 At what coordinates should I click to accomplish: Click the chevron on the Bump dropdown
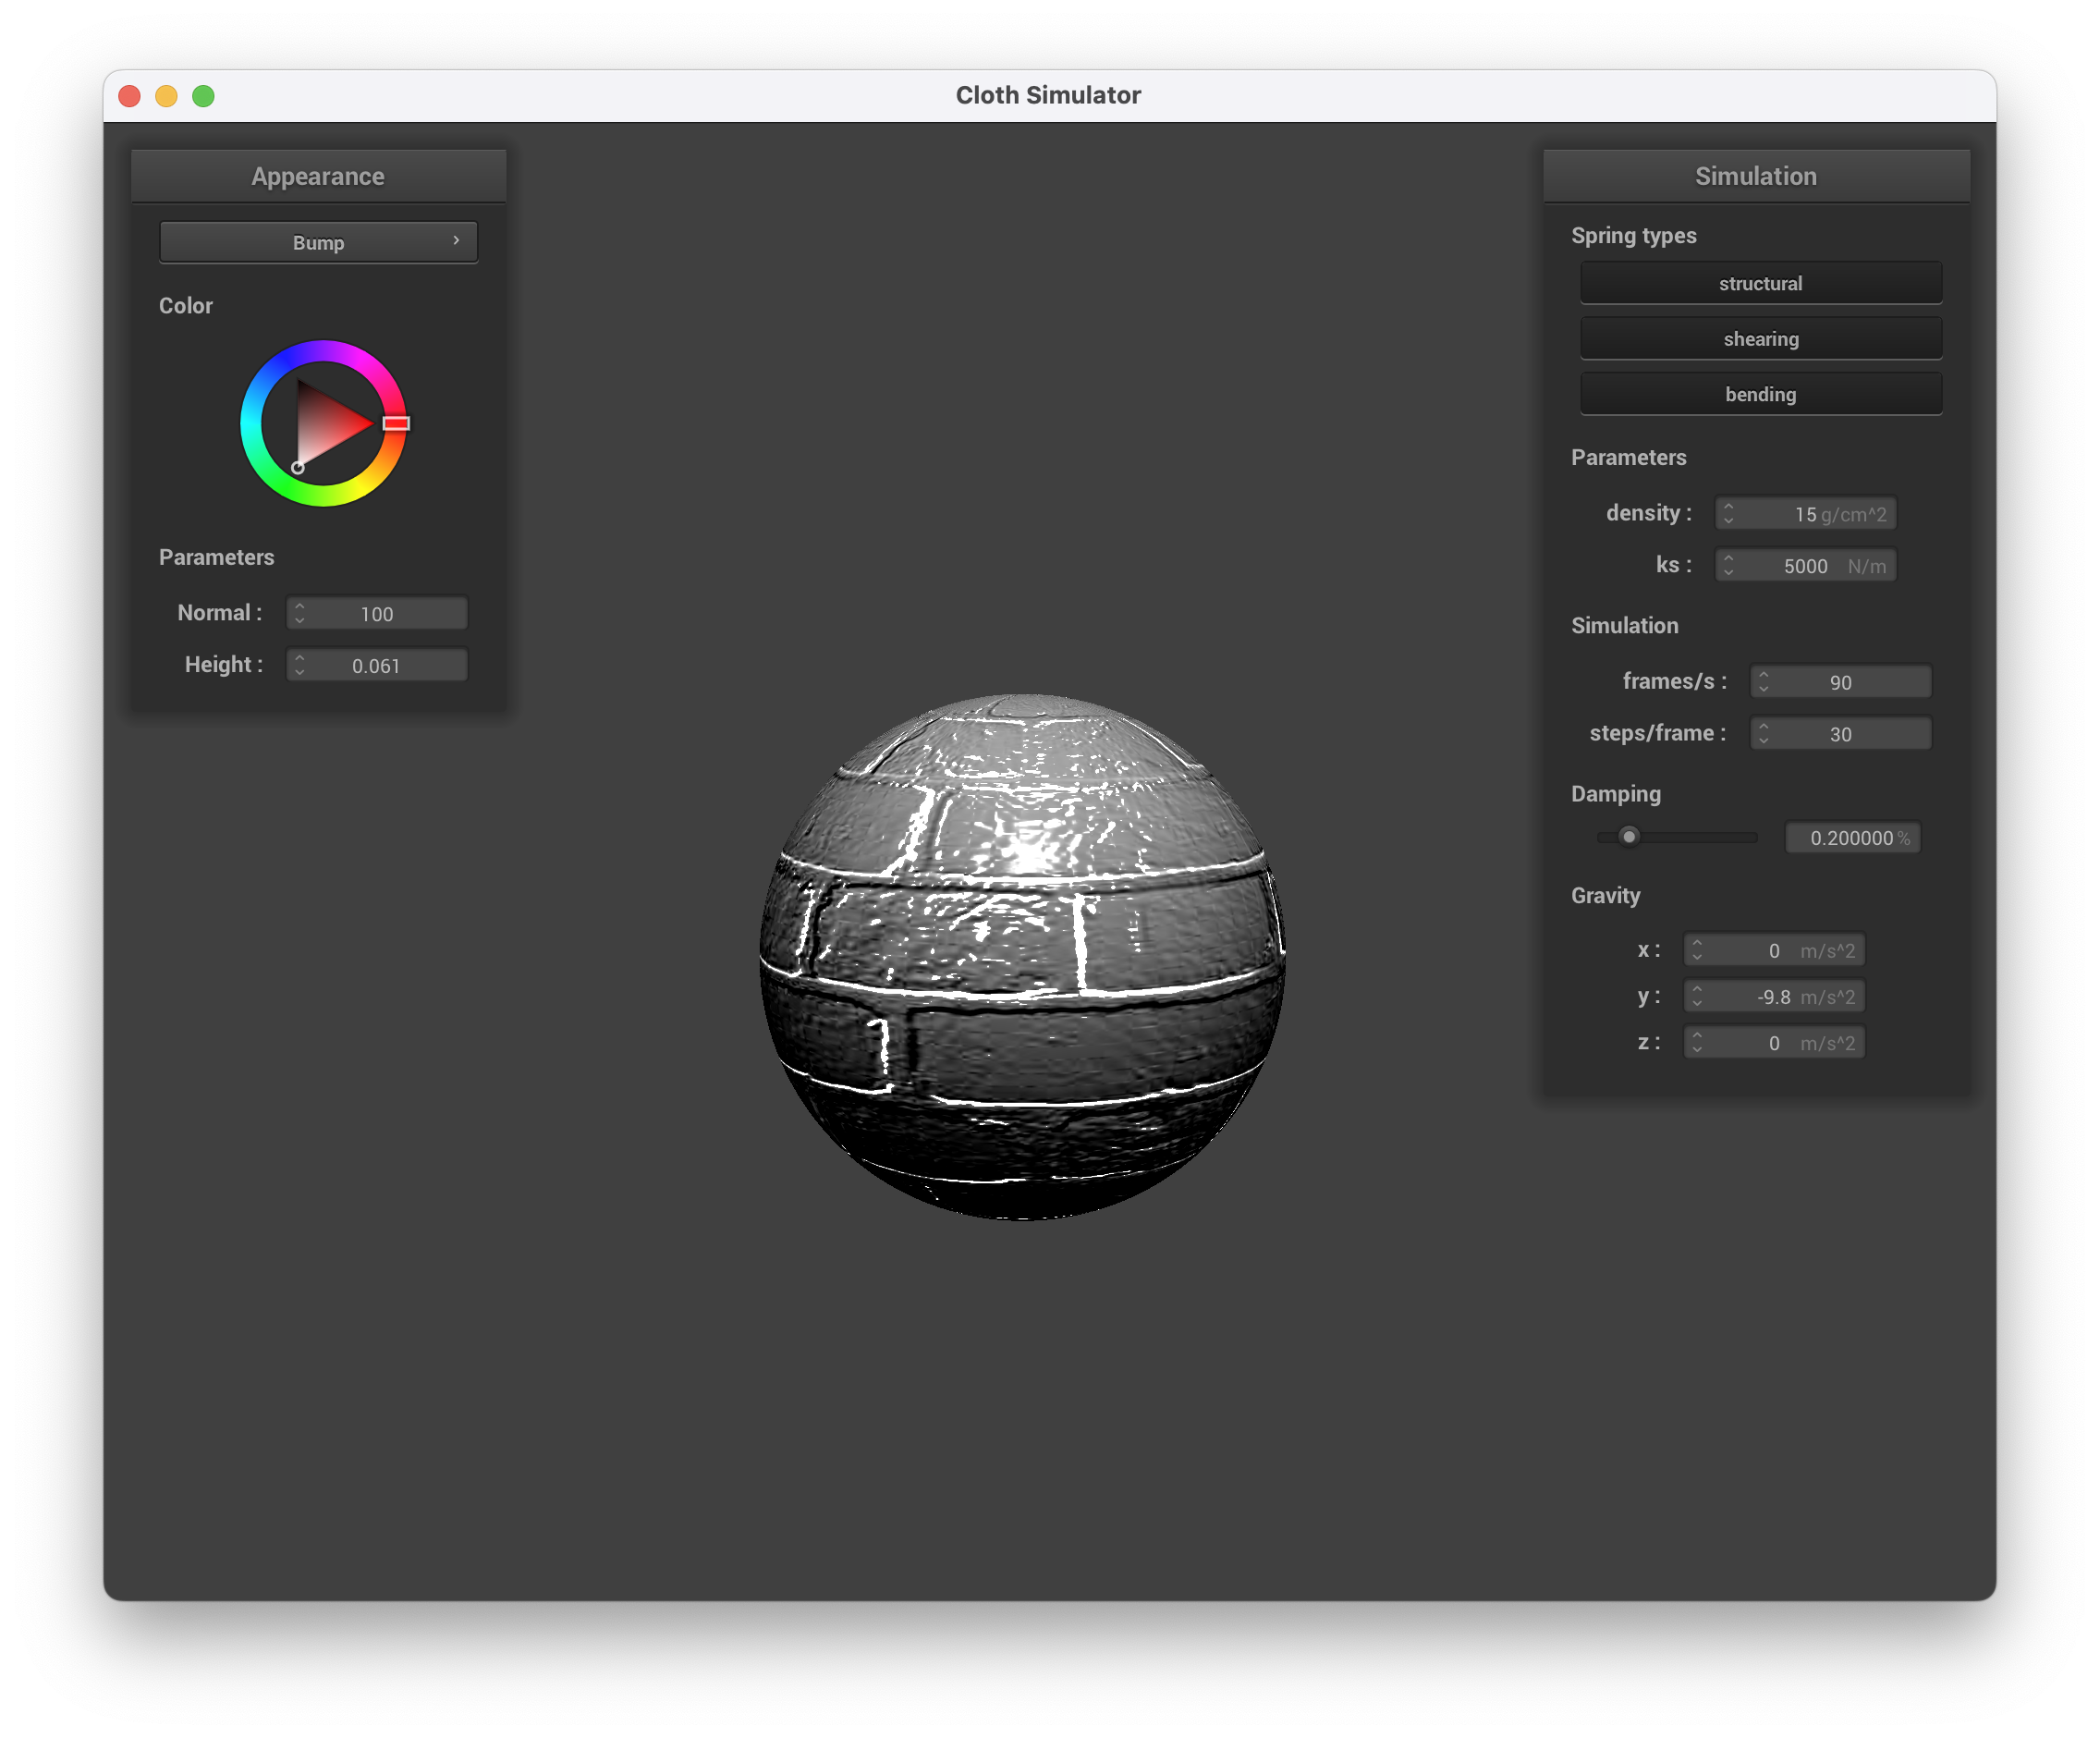coord(456,241)
